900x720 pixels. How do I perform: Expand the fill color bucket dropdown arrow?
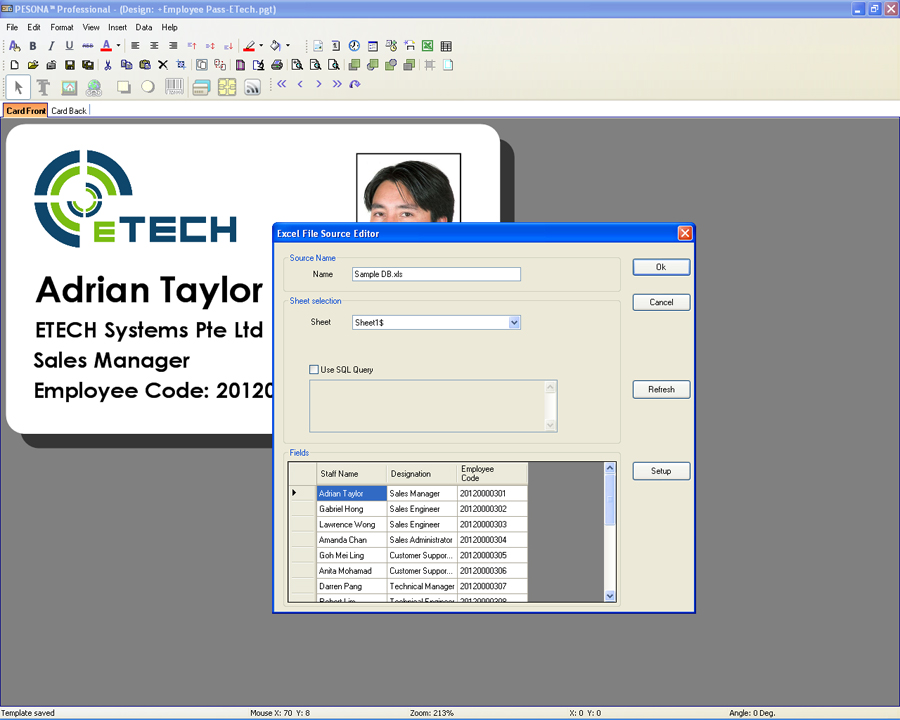click(x=288, y=46)
